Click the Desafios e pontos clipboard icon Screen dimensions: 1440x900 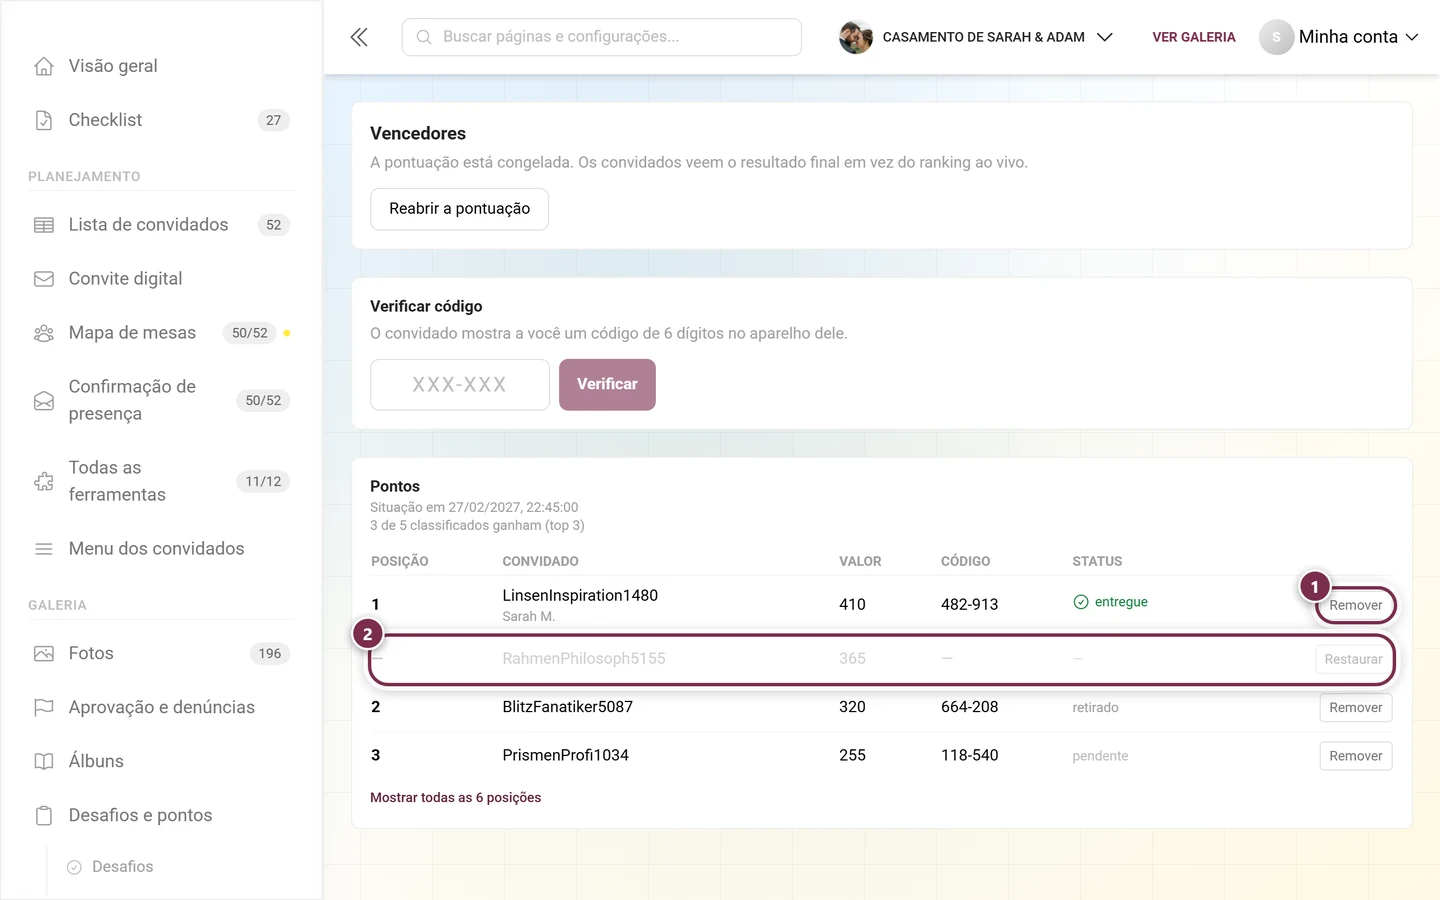[44, 816]
